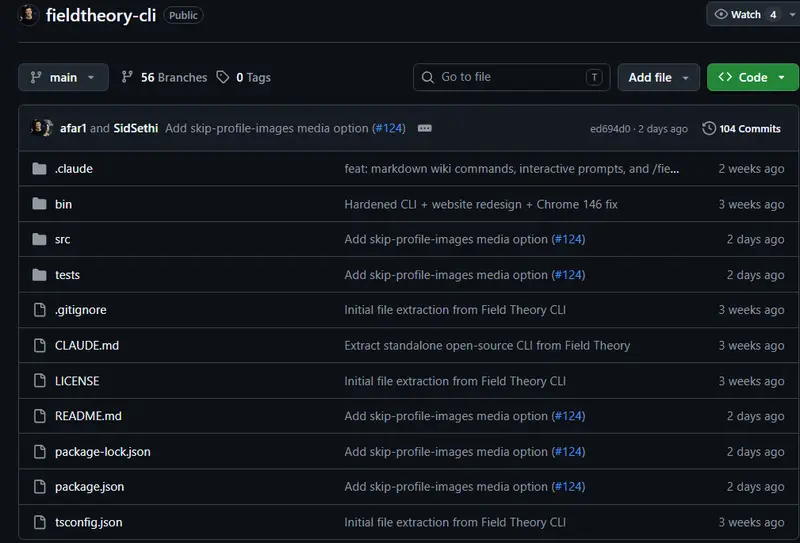Open the tests folder
The image size is (800, 543).
[x=67, y=275]
